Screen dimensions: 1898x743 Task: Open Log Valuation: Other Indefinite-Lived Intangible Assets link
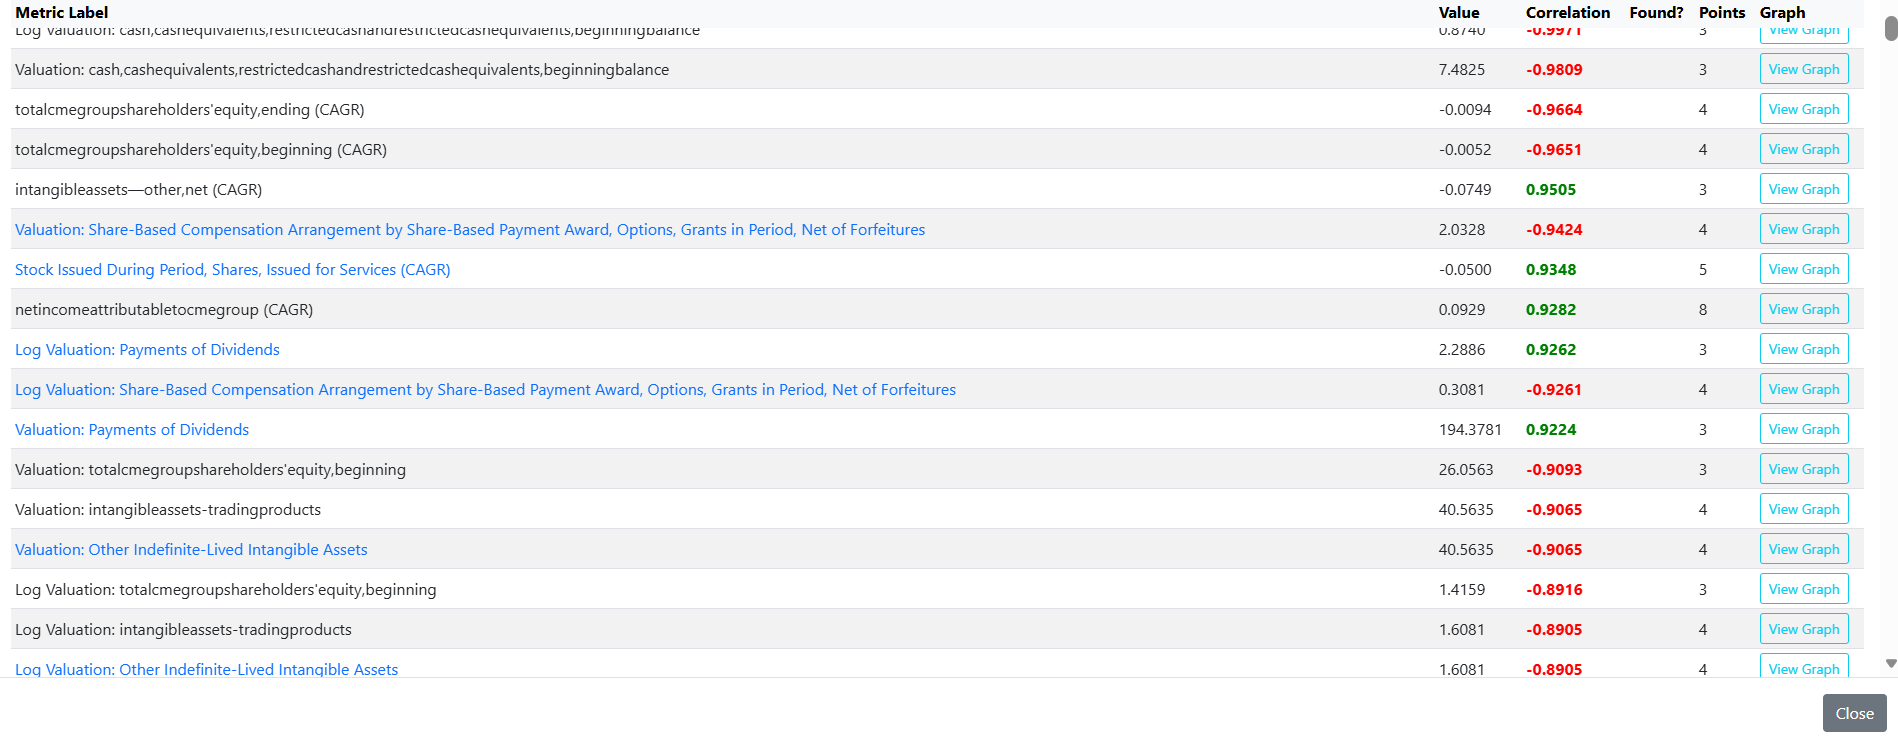pos(206,669)
